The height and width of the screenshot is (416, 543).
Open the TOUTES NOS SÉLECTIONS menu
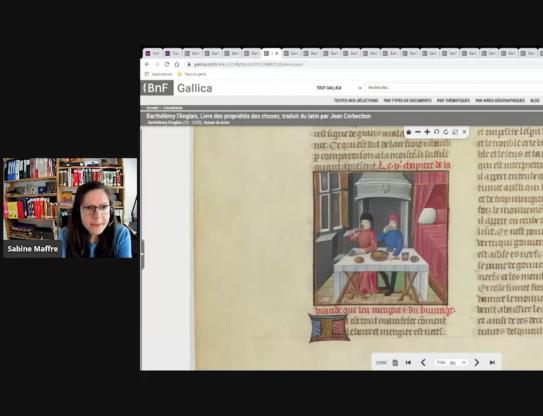[x=356, y=100]
